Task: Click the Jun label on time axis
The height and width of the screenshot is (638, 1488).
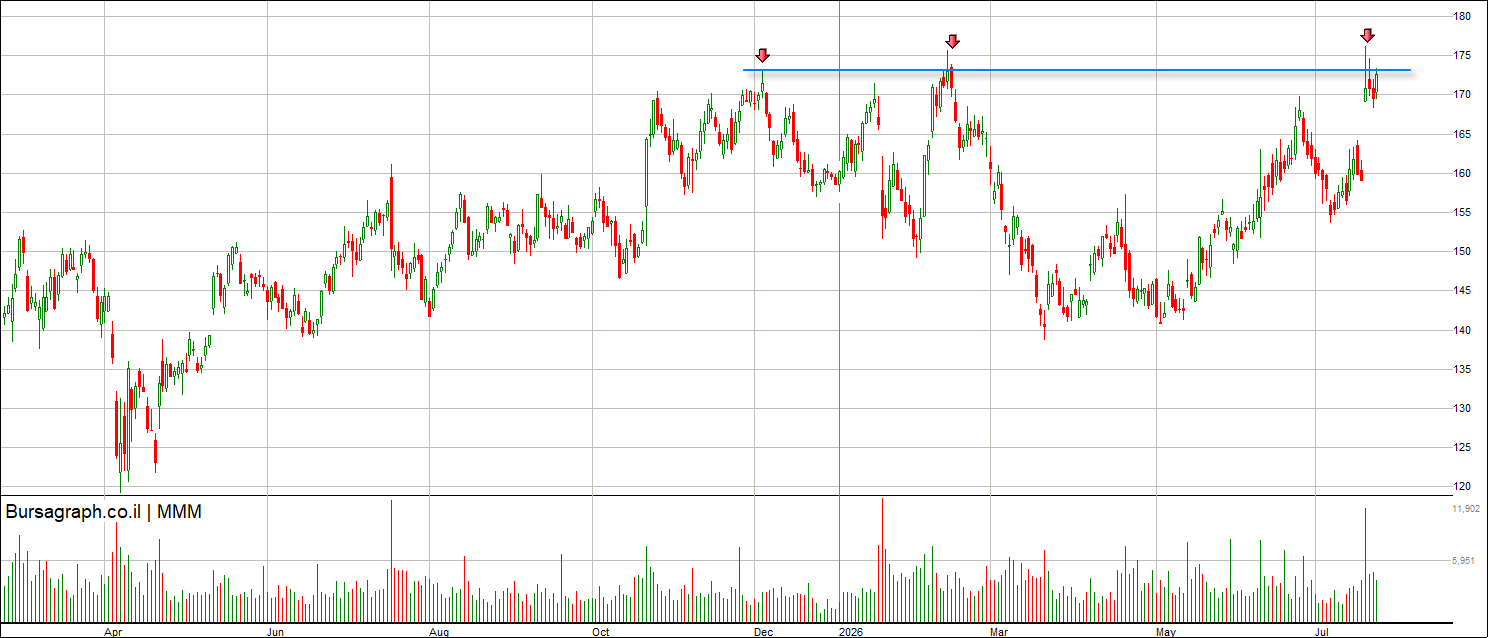Action: 276,632
